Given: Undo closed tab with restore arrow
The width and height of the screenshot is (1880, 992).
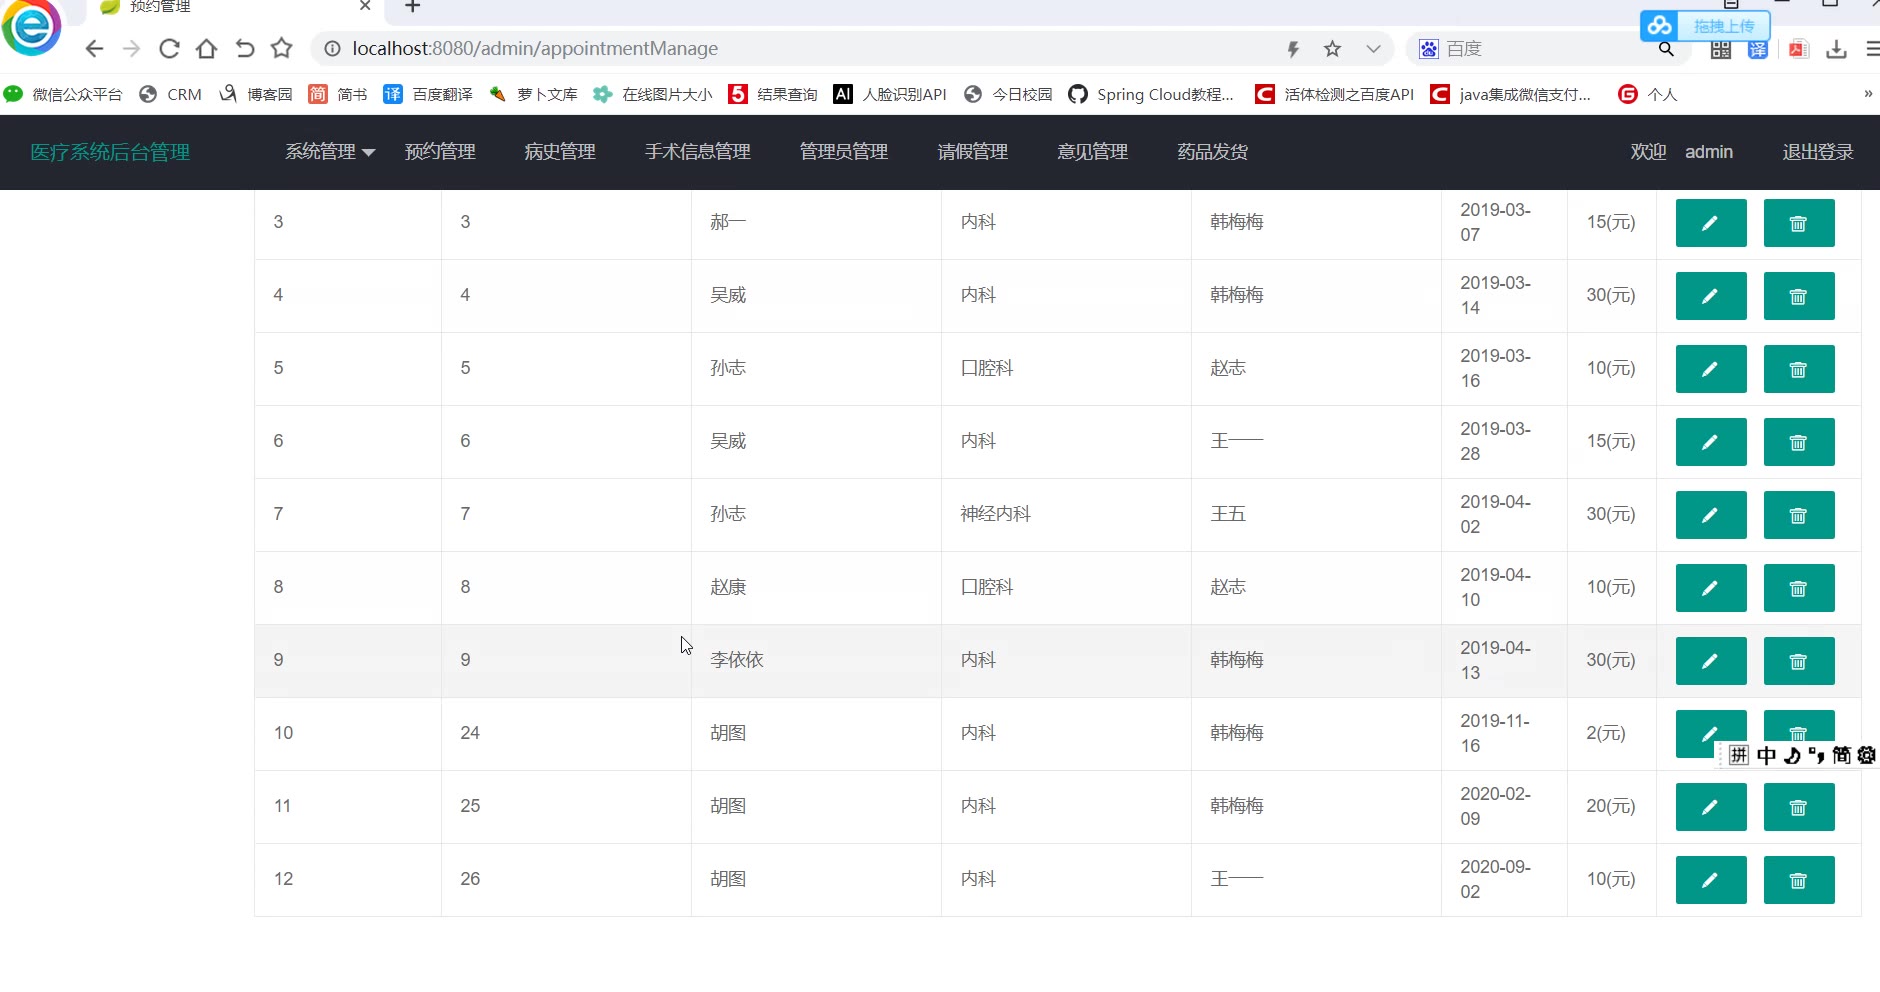Looking at the screenshot, I should [x=245, y=48].
